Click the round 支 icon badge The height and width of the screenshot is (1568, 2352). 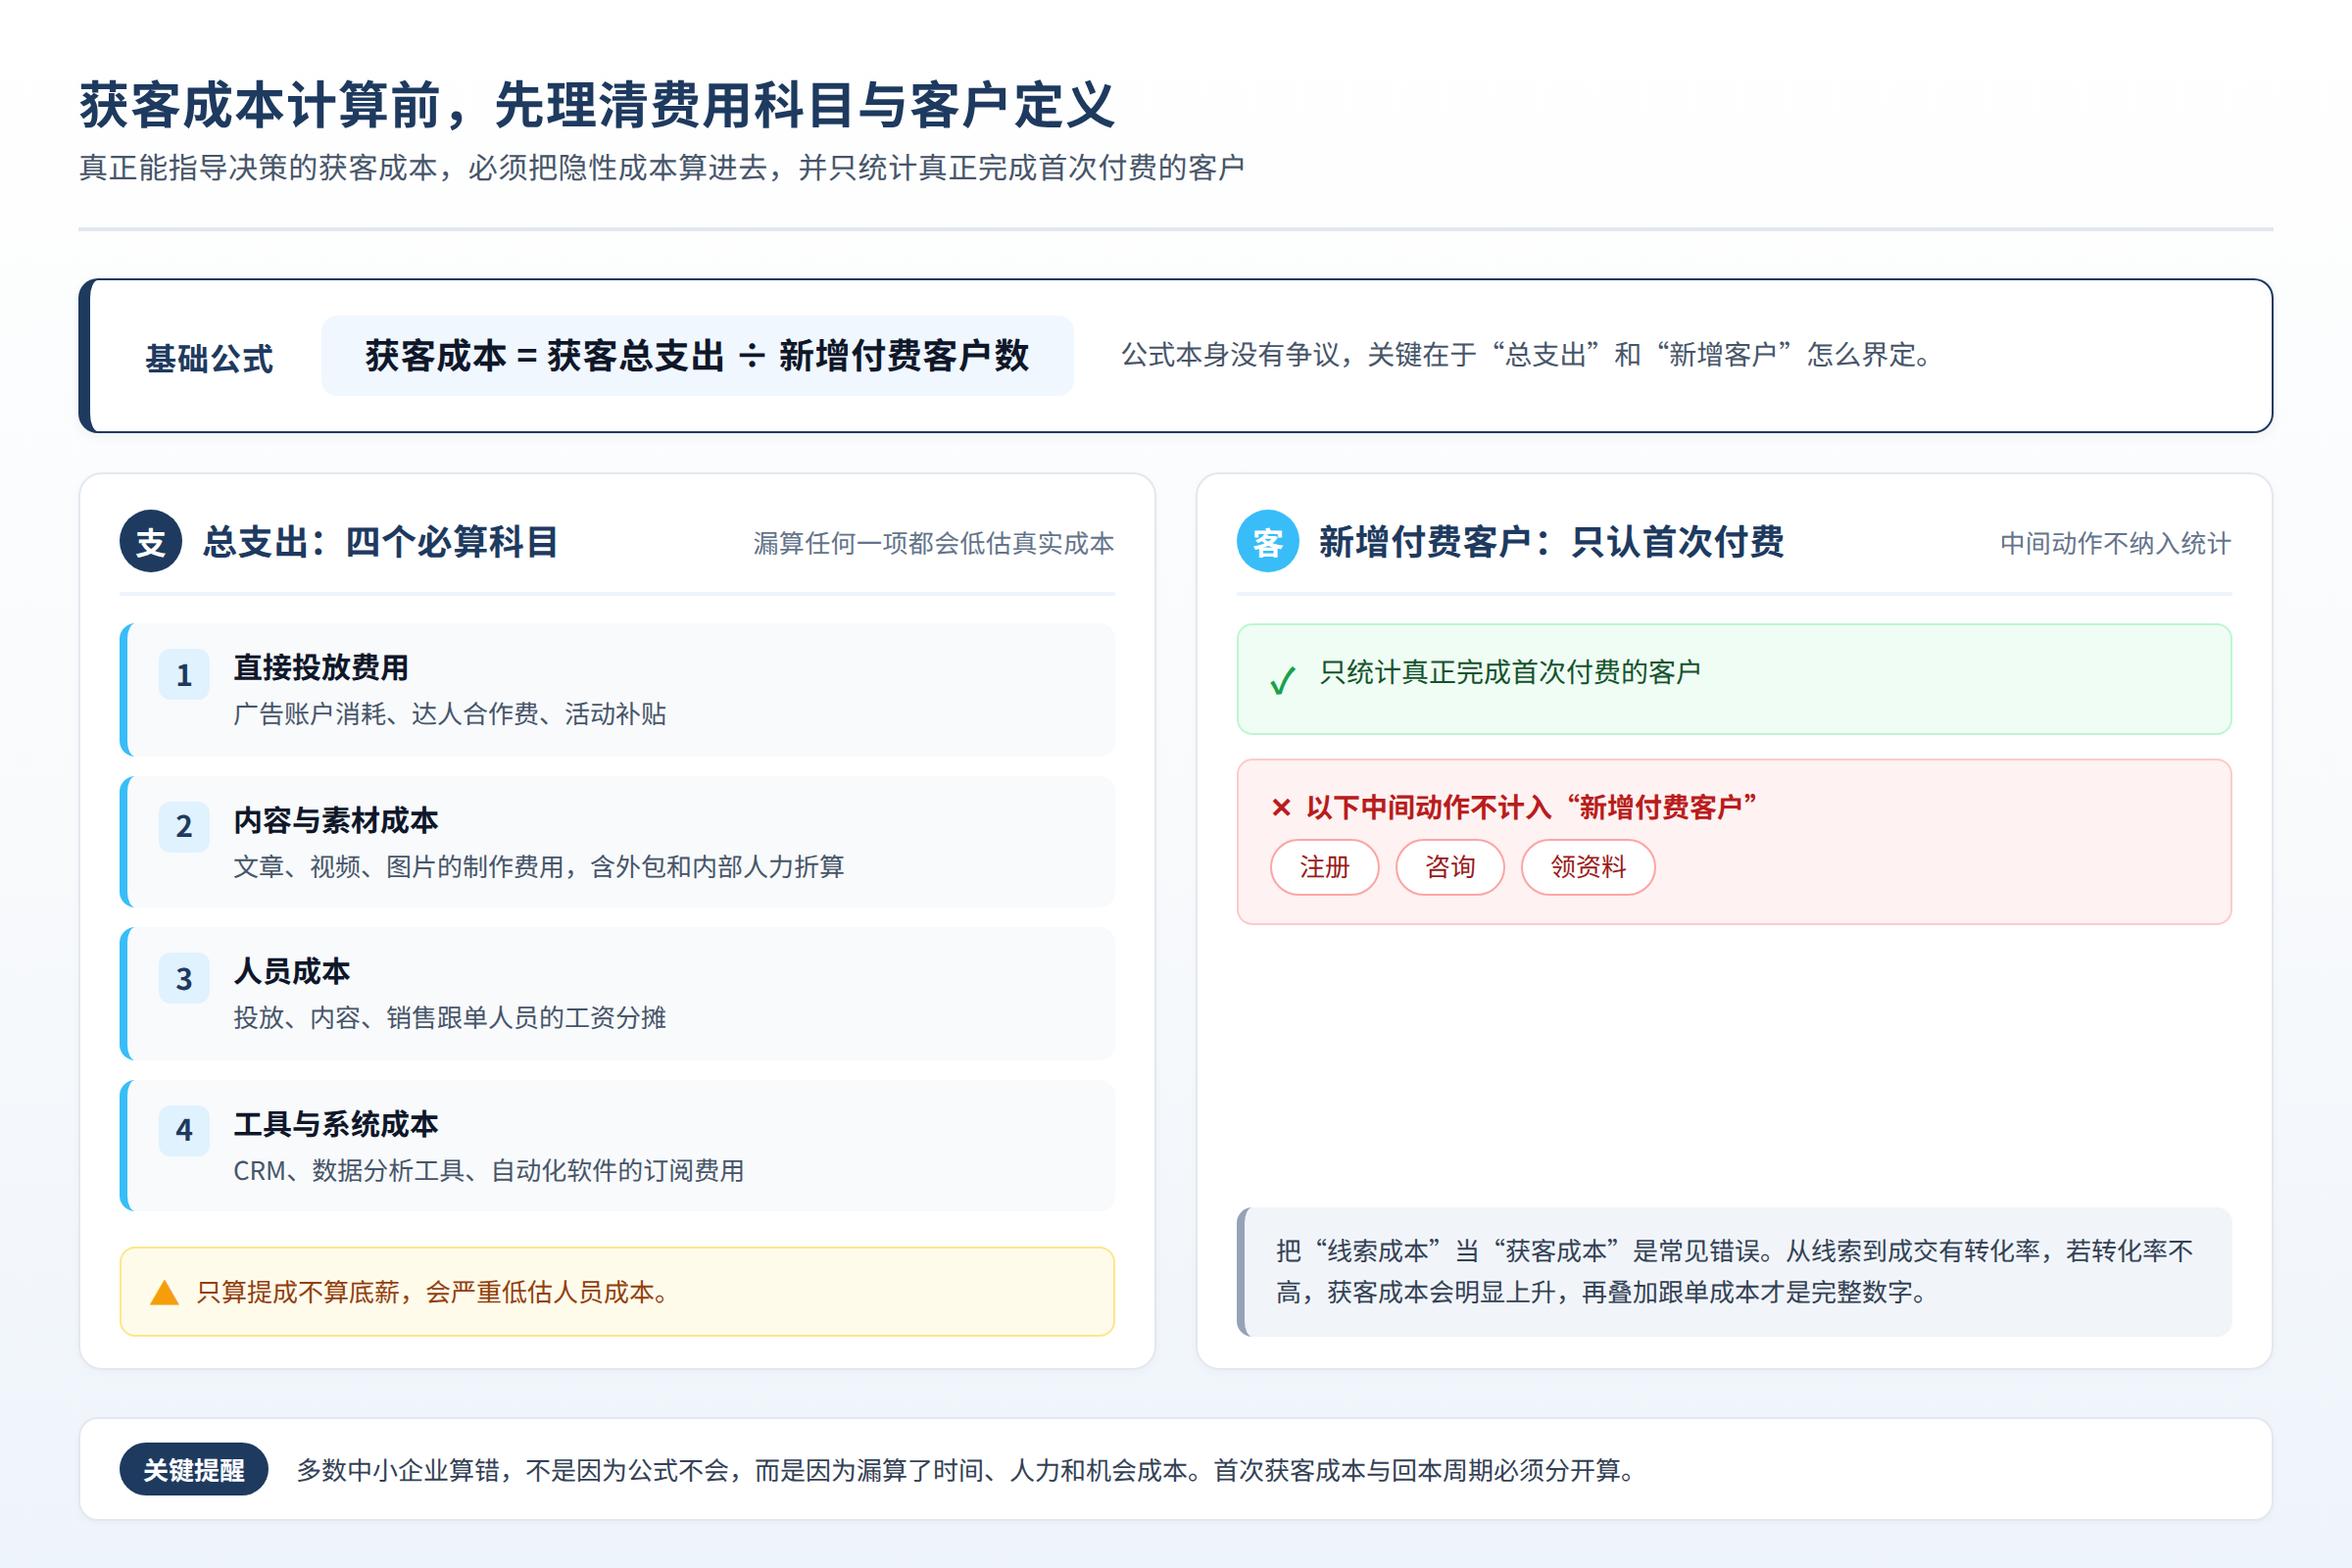pyautogui.click(x=151, y=541)
